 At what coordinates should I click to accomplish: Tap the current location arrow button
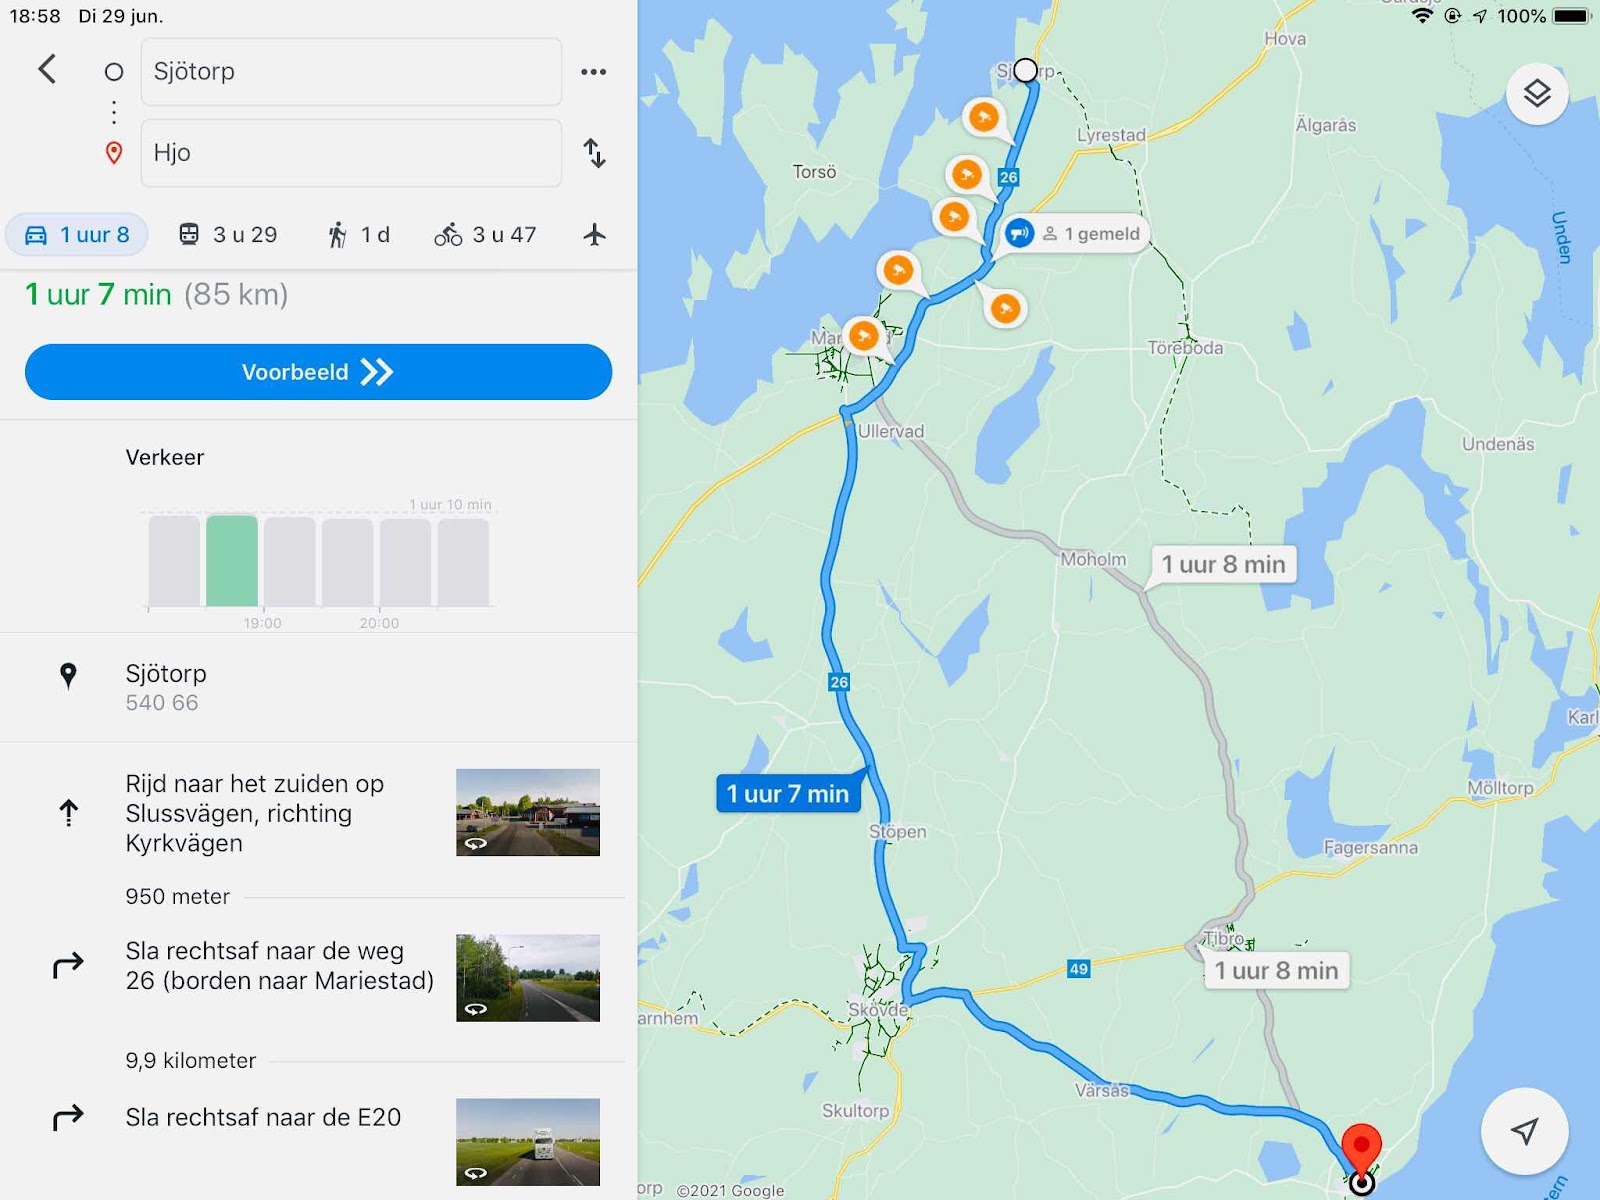pyautogui.click(x=1524, y=1131)
